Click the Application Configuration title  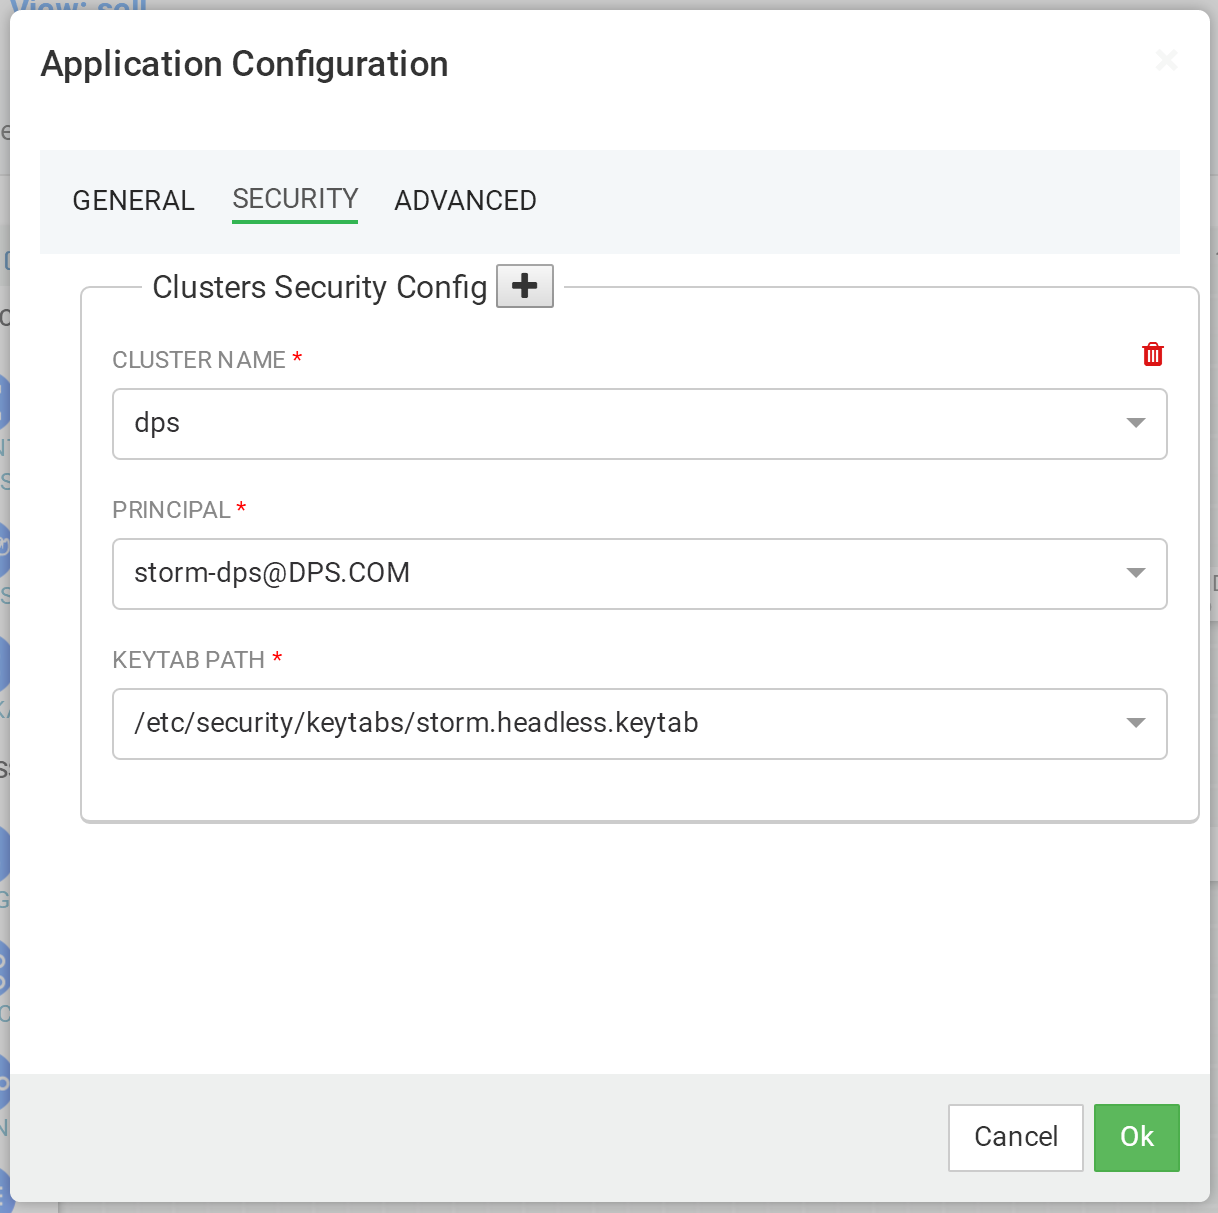[245, 64]
